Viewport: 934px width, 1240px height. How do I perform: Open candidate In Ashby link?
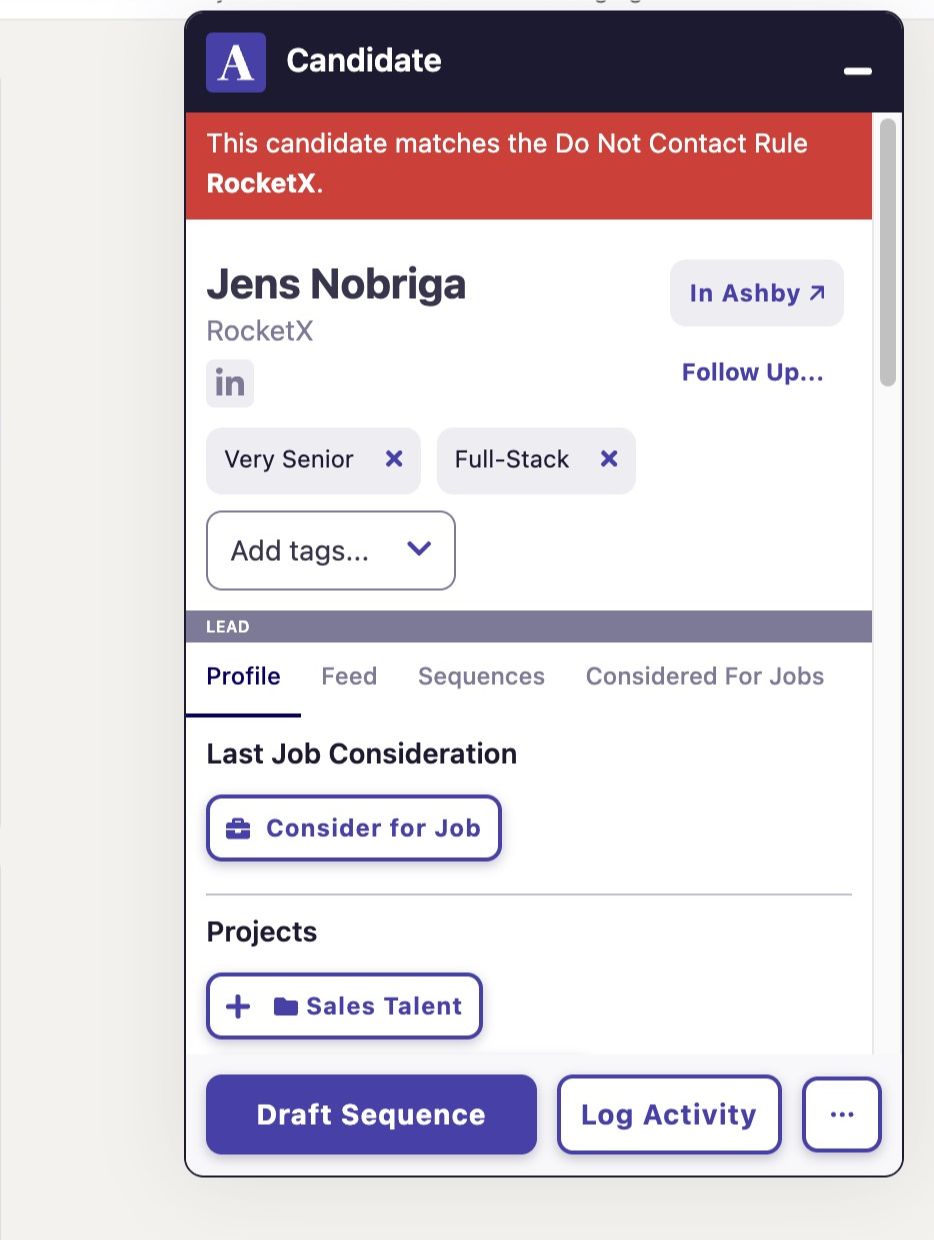pos(757,294)
